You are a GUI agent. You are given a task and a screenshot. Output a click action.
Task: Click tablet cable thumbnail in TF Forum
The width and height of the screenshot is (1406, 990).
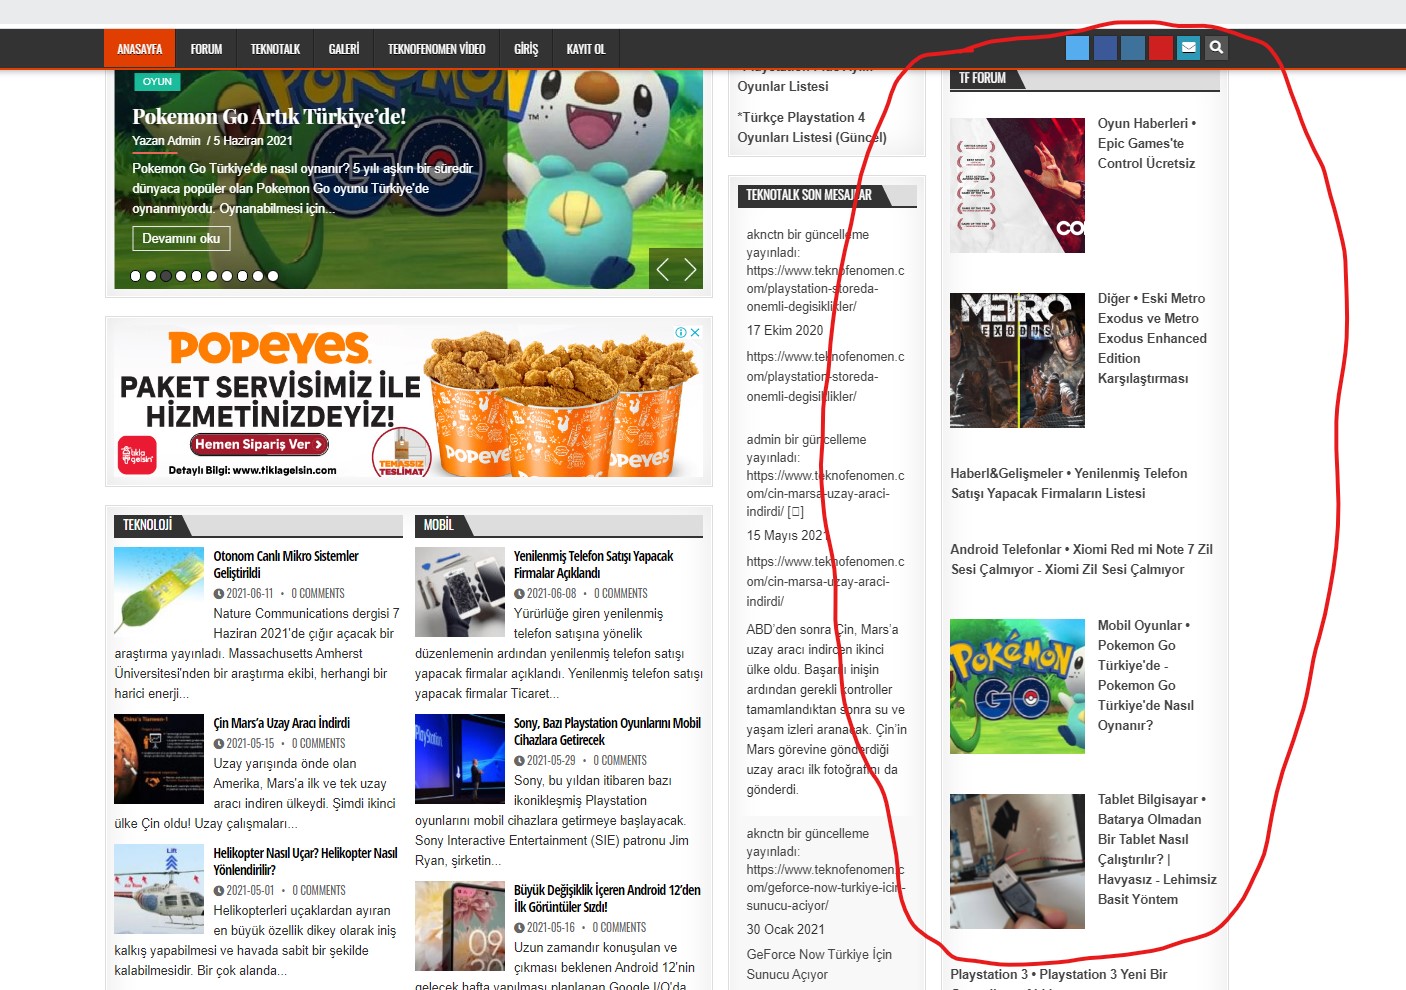1017,861
